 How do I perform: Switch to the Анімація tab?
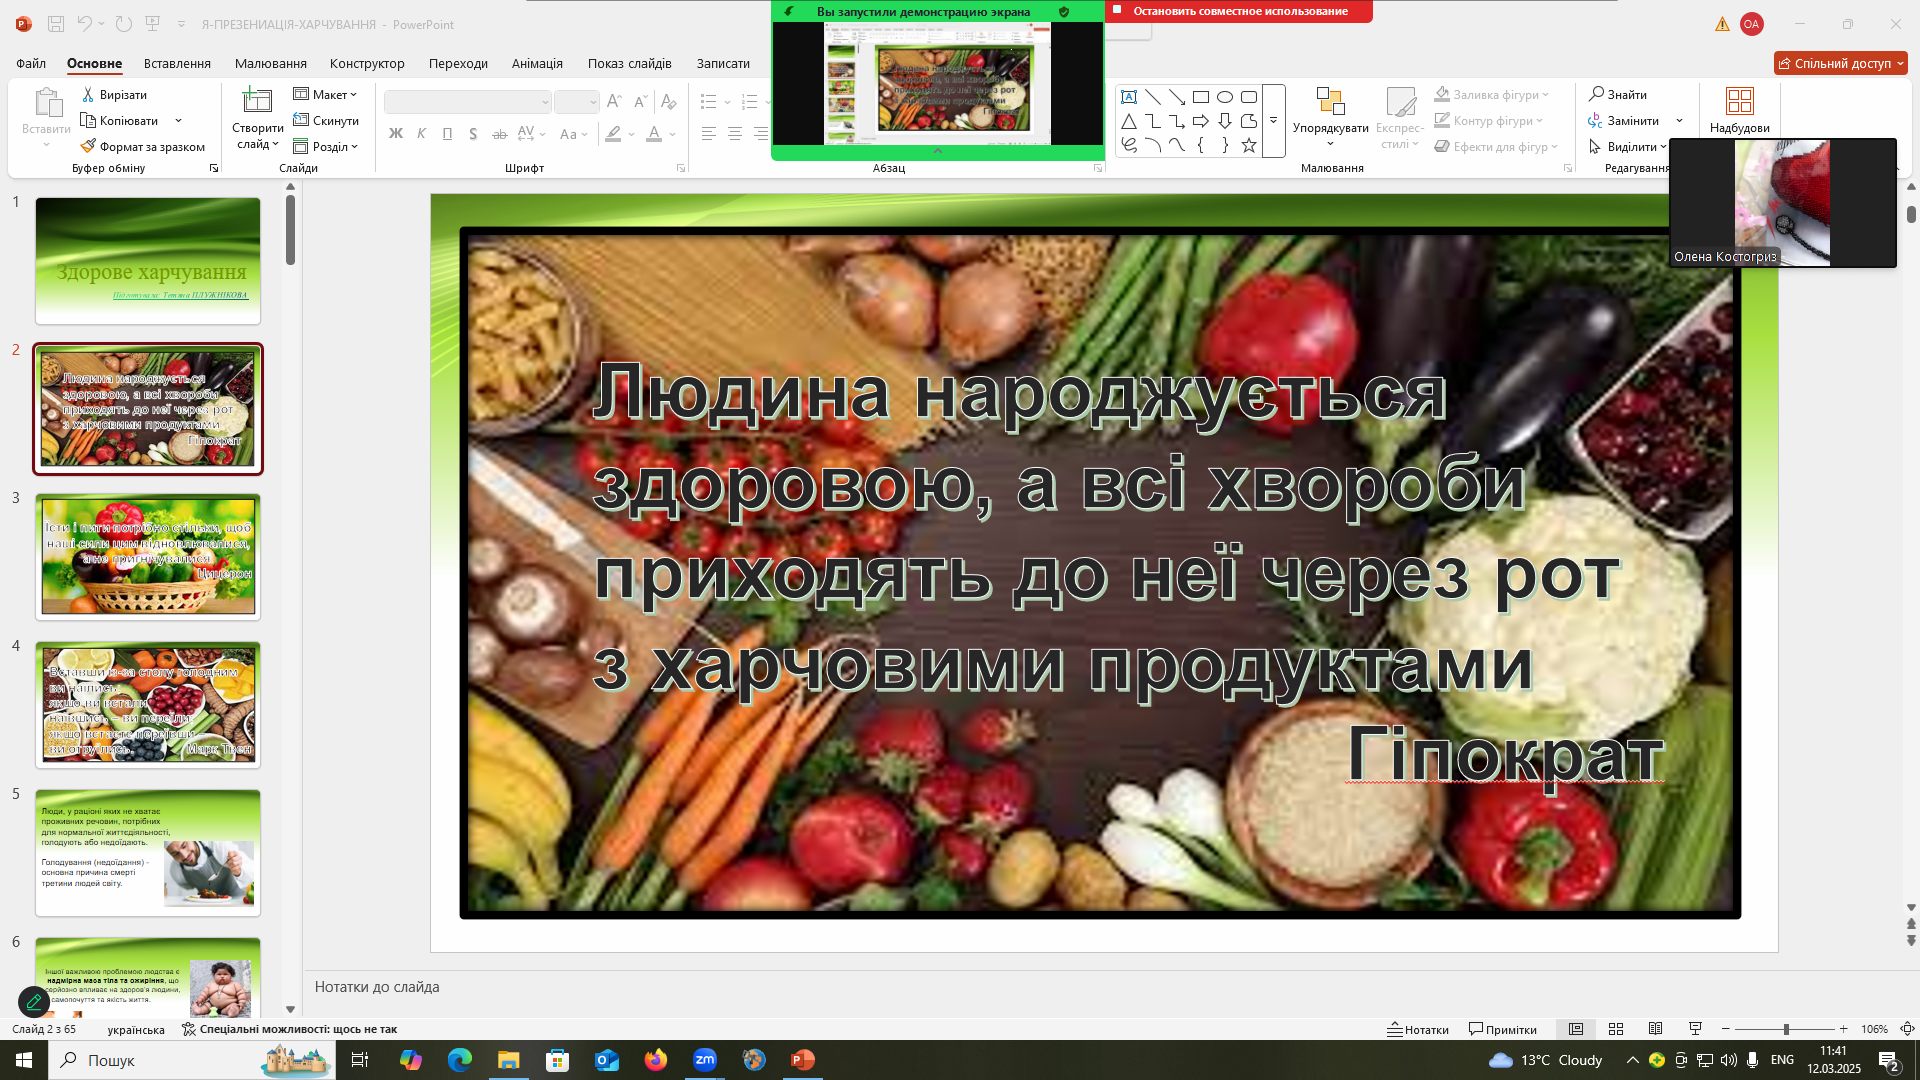pyautogui.click(x=537, y=63)
